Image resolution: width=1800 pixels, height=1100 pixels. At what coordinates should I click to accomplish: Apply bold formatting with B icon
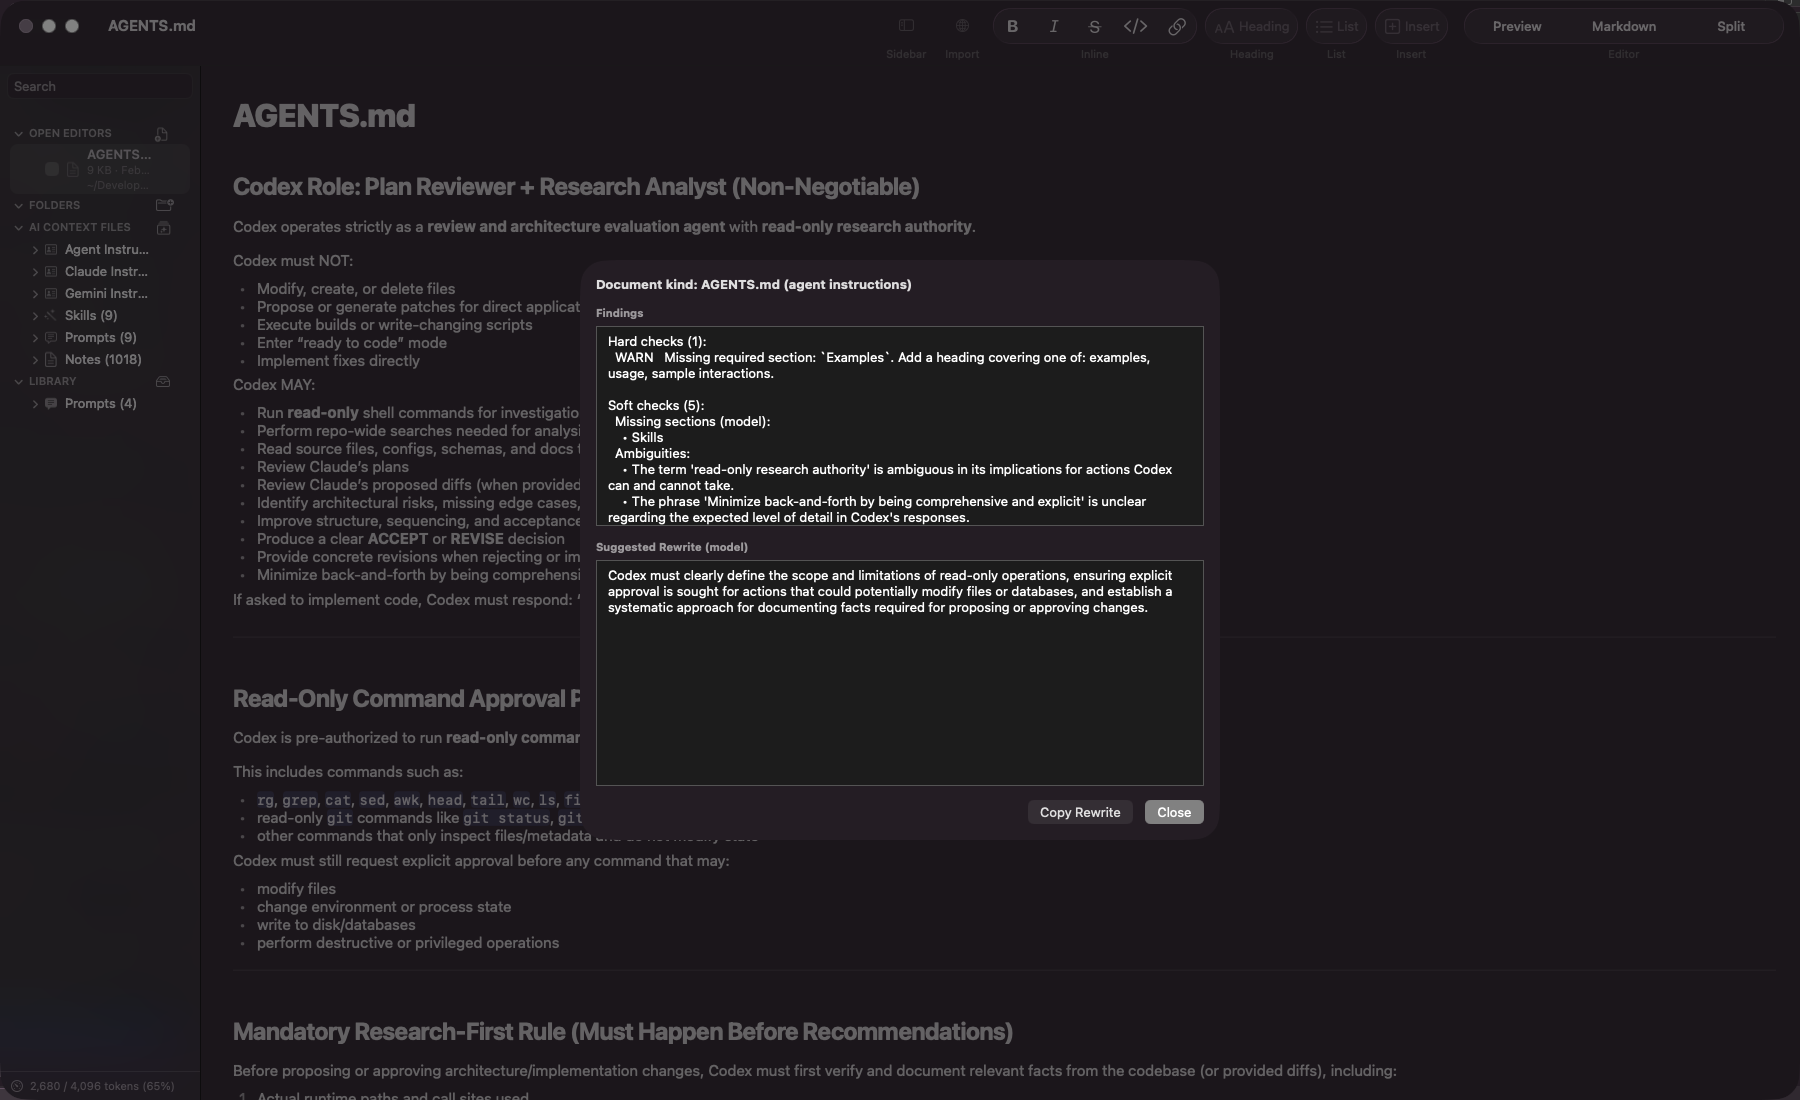[x=1012, y=27]
